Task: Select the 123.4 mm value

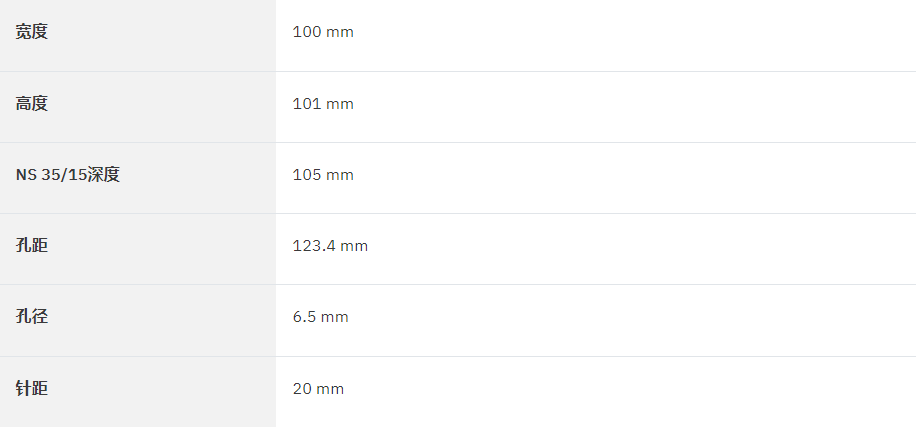Action: pyautogui.click(x=330, y=246)
